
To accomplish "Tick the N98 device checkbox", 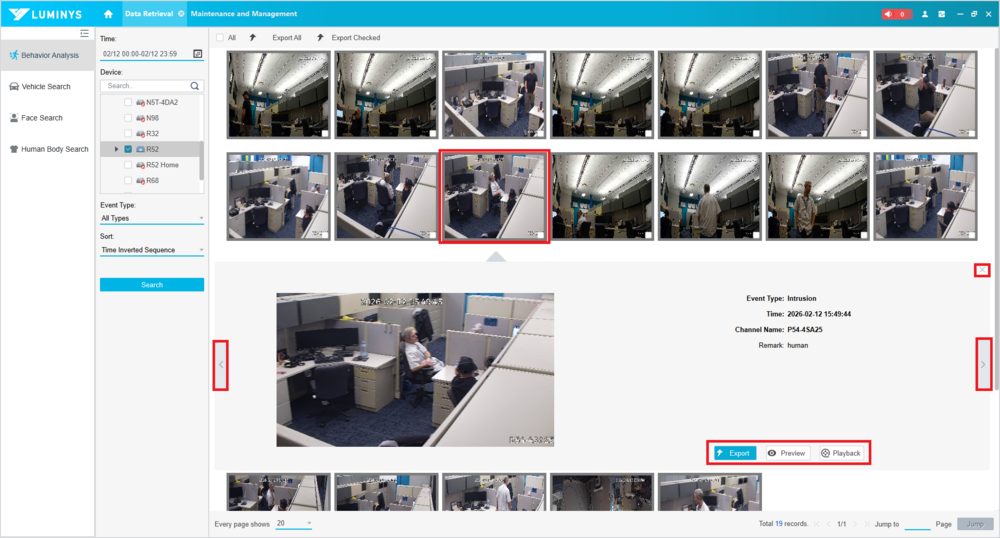I will click(128, 118).
